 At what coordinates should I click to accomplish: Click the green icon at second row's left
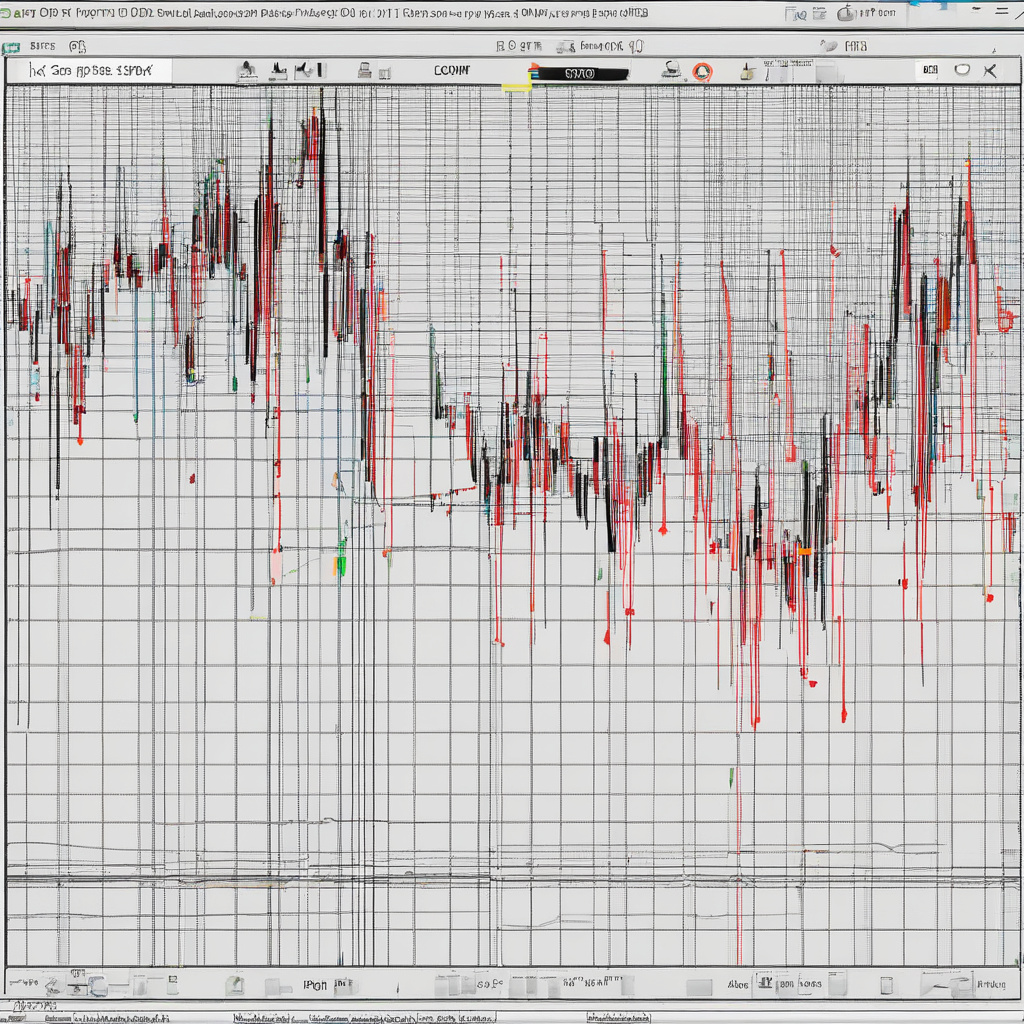tap(11, 46)
